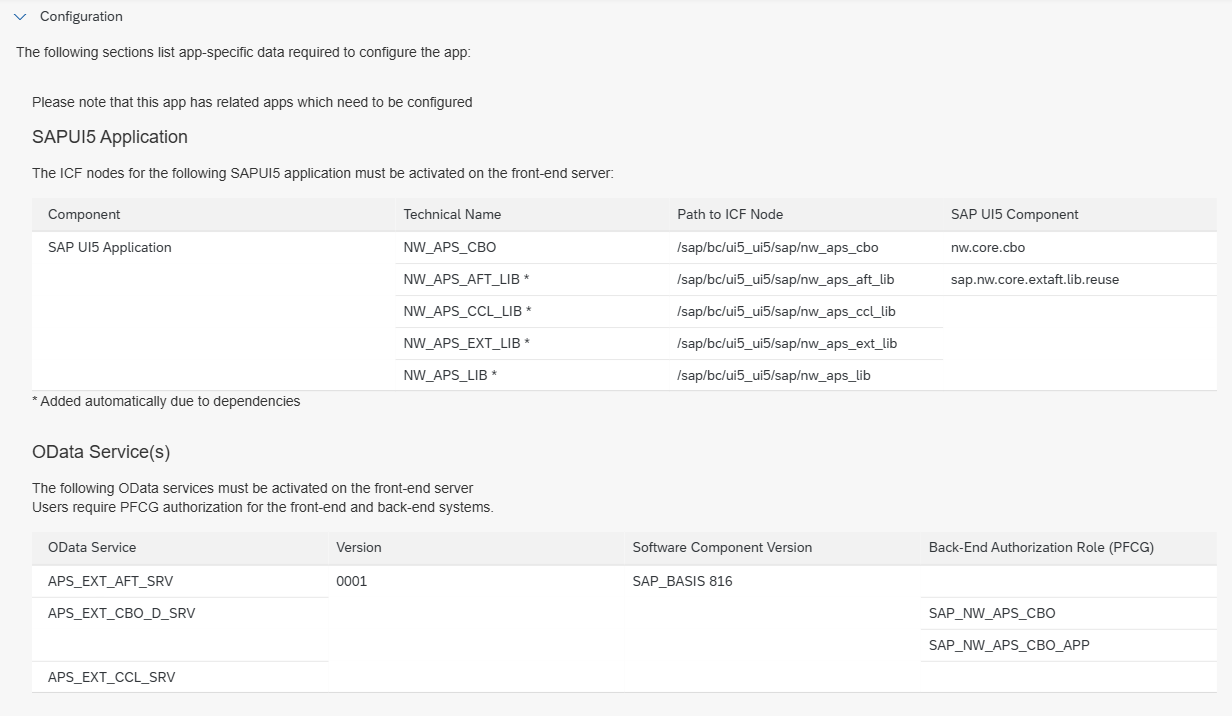Select the Technical Name column header

(452, 214)
